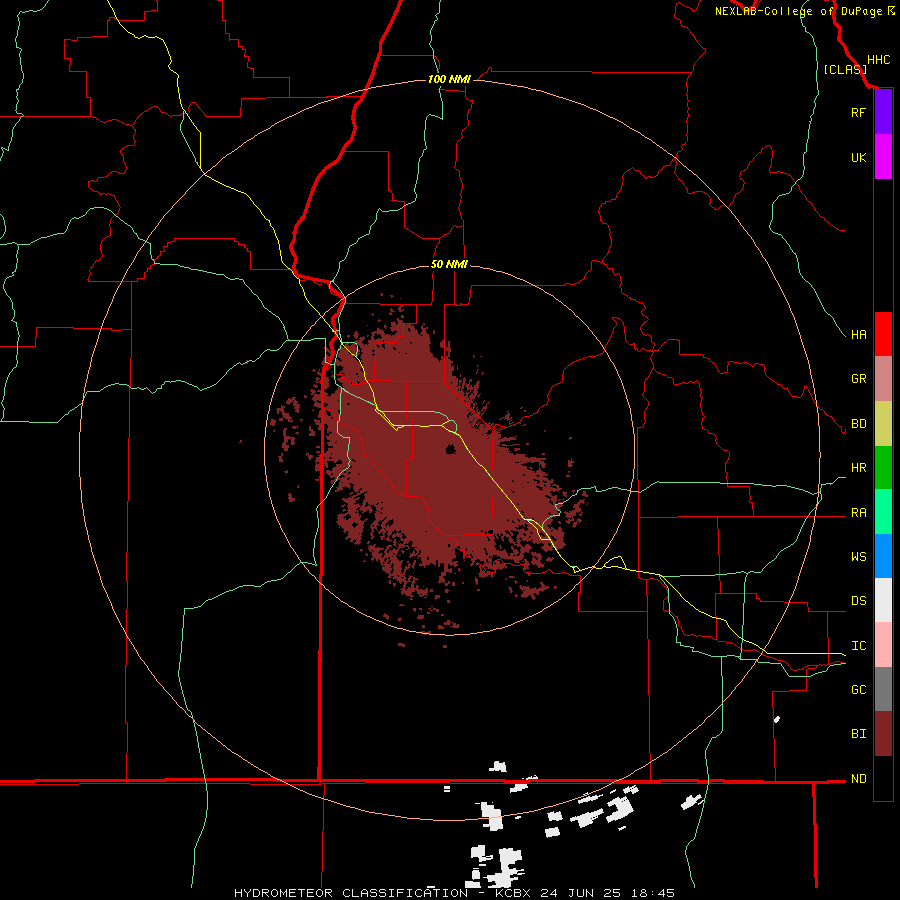
Task: Click the 'DS' legend label
Action: [x=858, y=601]
